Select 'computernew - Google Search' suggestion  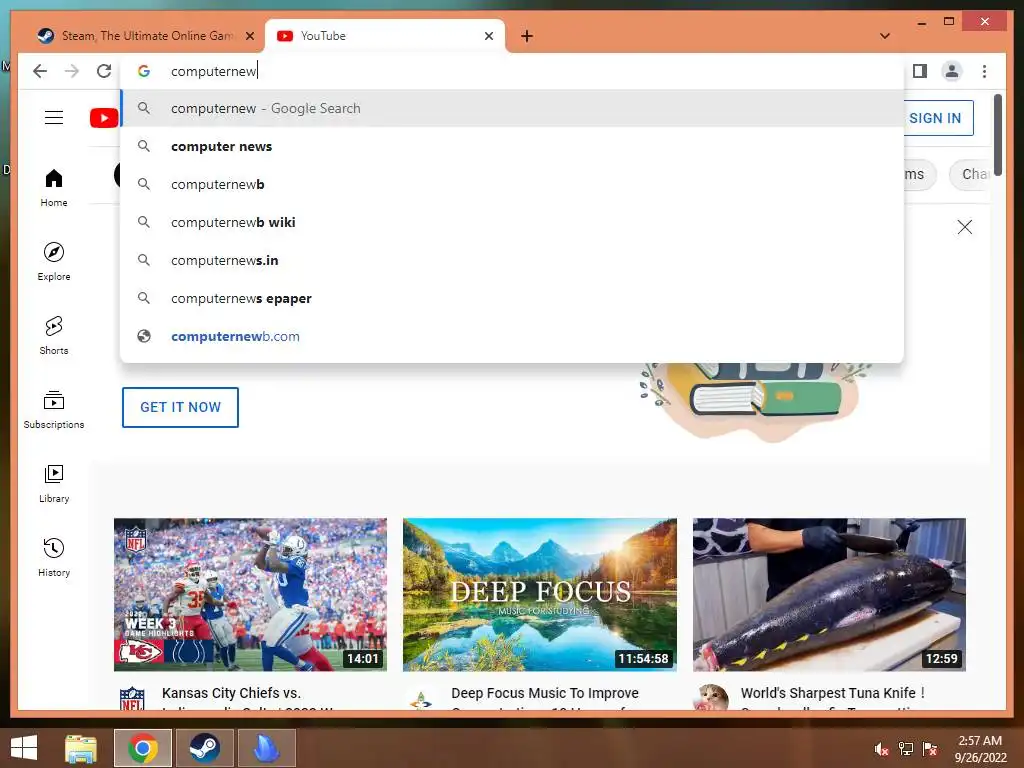tap(512, 108)
